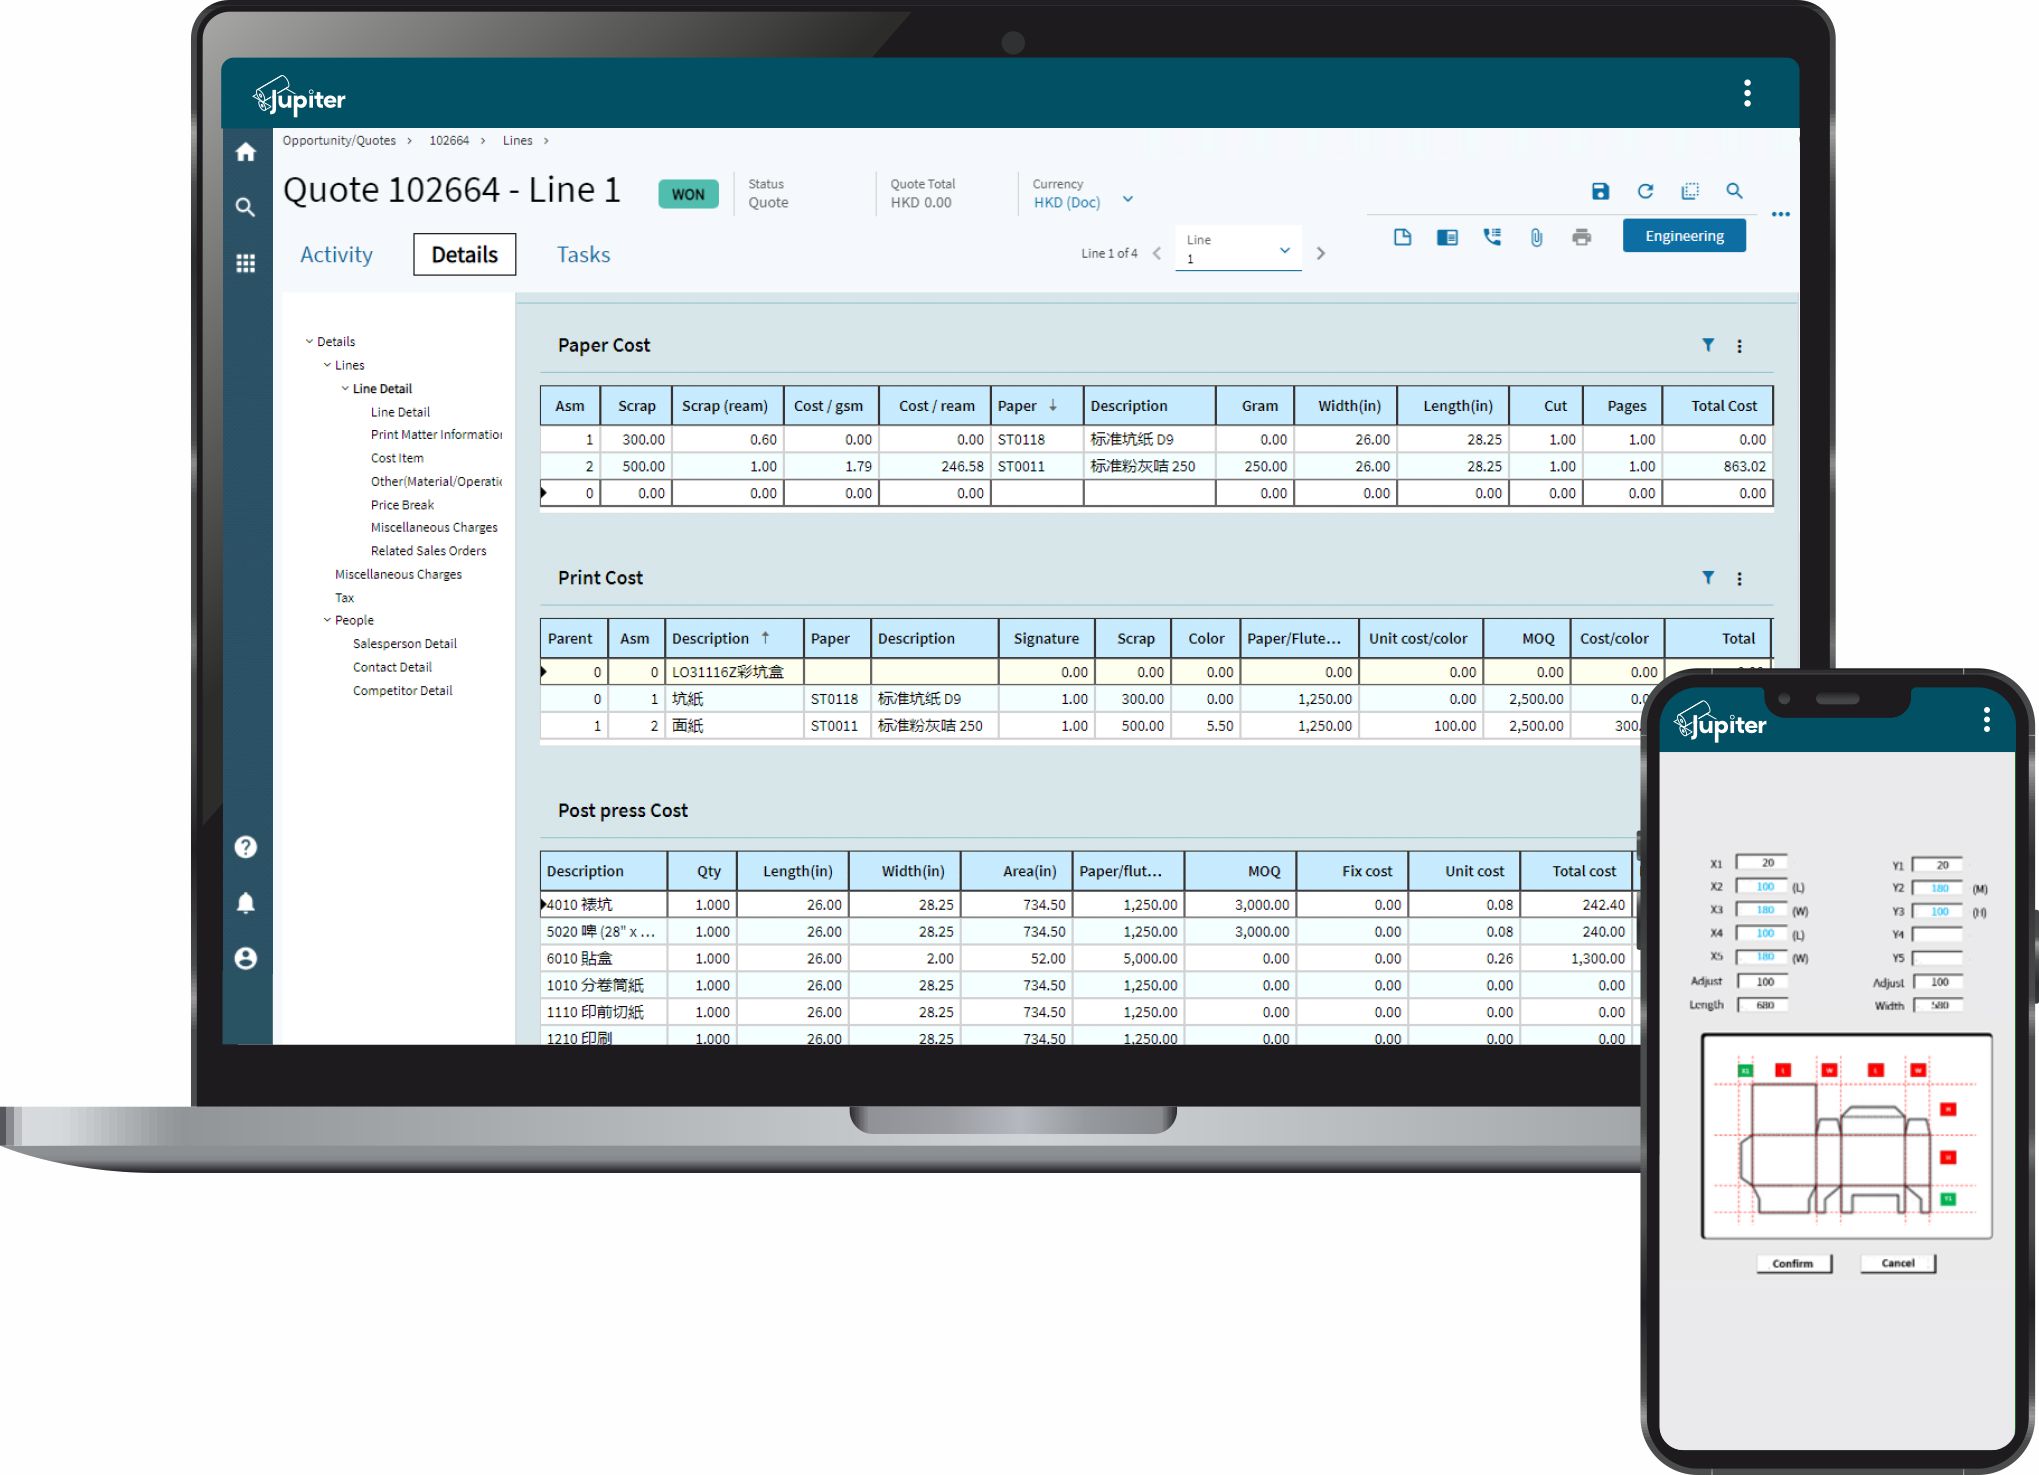
Task: Open the apps grid icon in sidebar
Action: tap(245, 262)
